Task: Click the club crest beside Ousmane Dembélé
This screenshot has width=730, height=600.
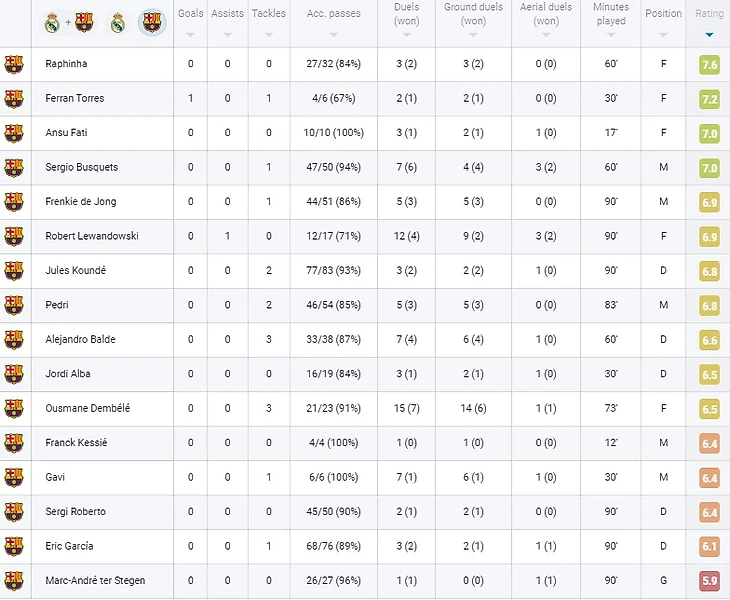Action: (x=14, y=408)
